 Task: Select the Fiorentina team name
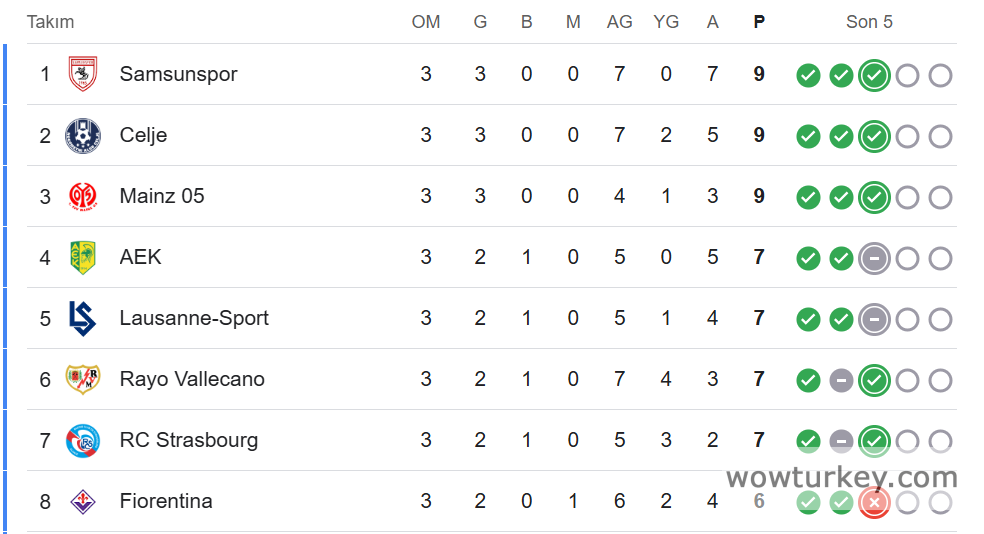166,501
